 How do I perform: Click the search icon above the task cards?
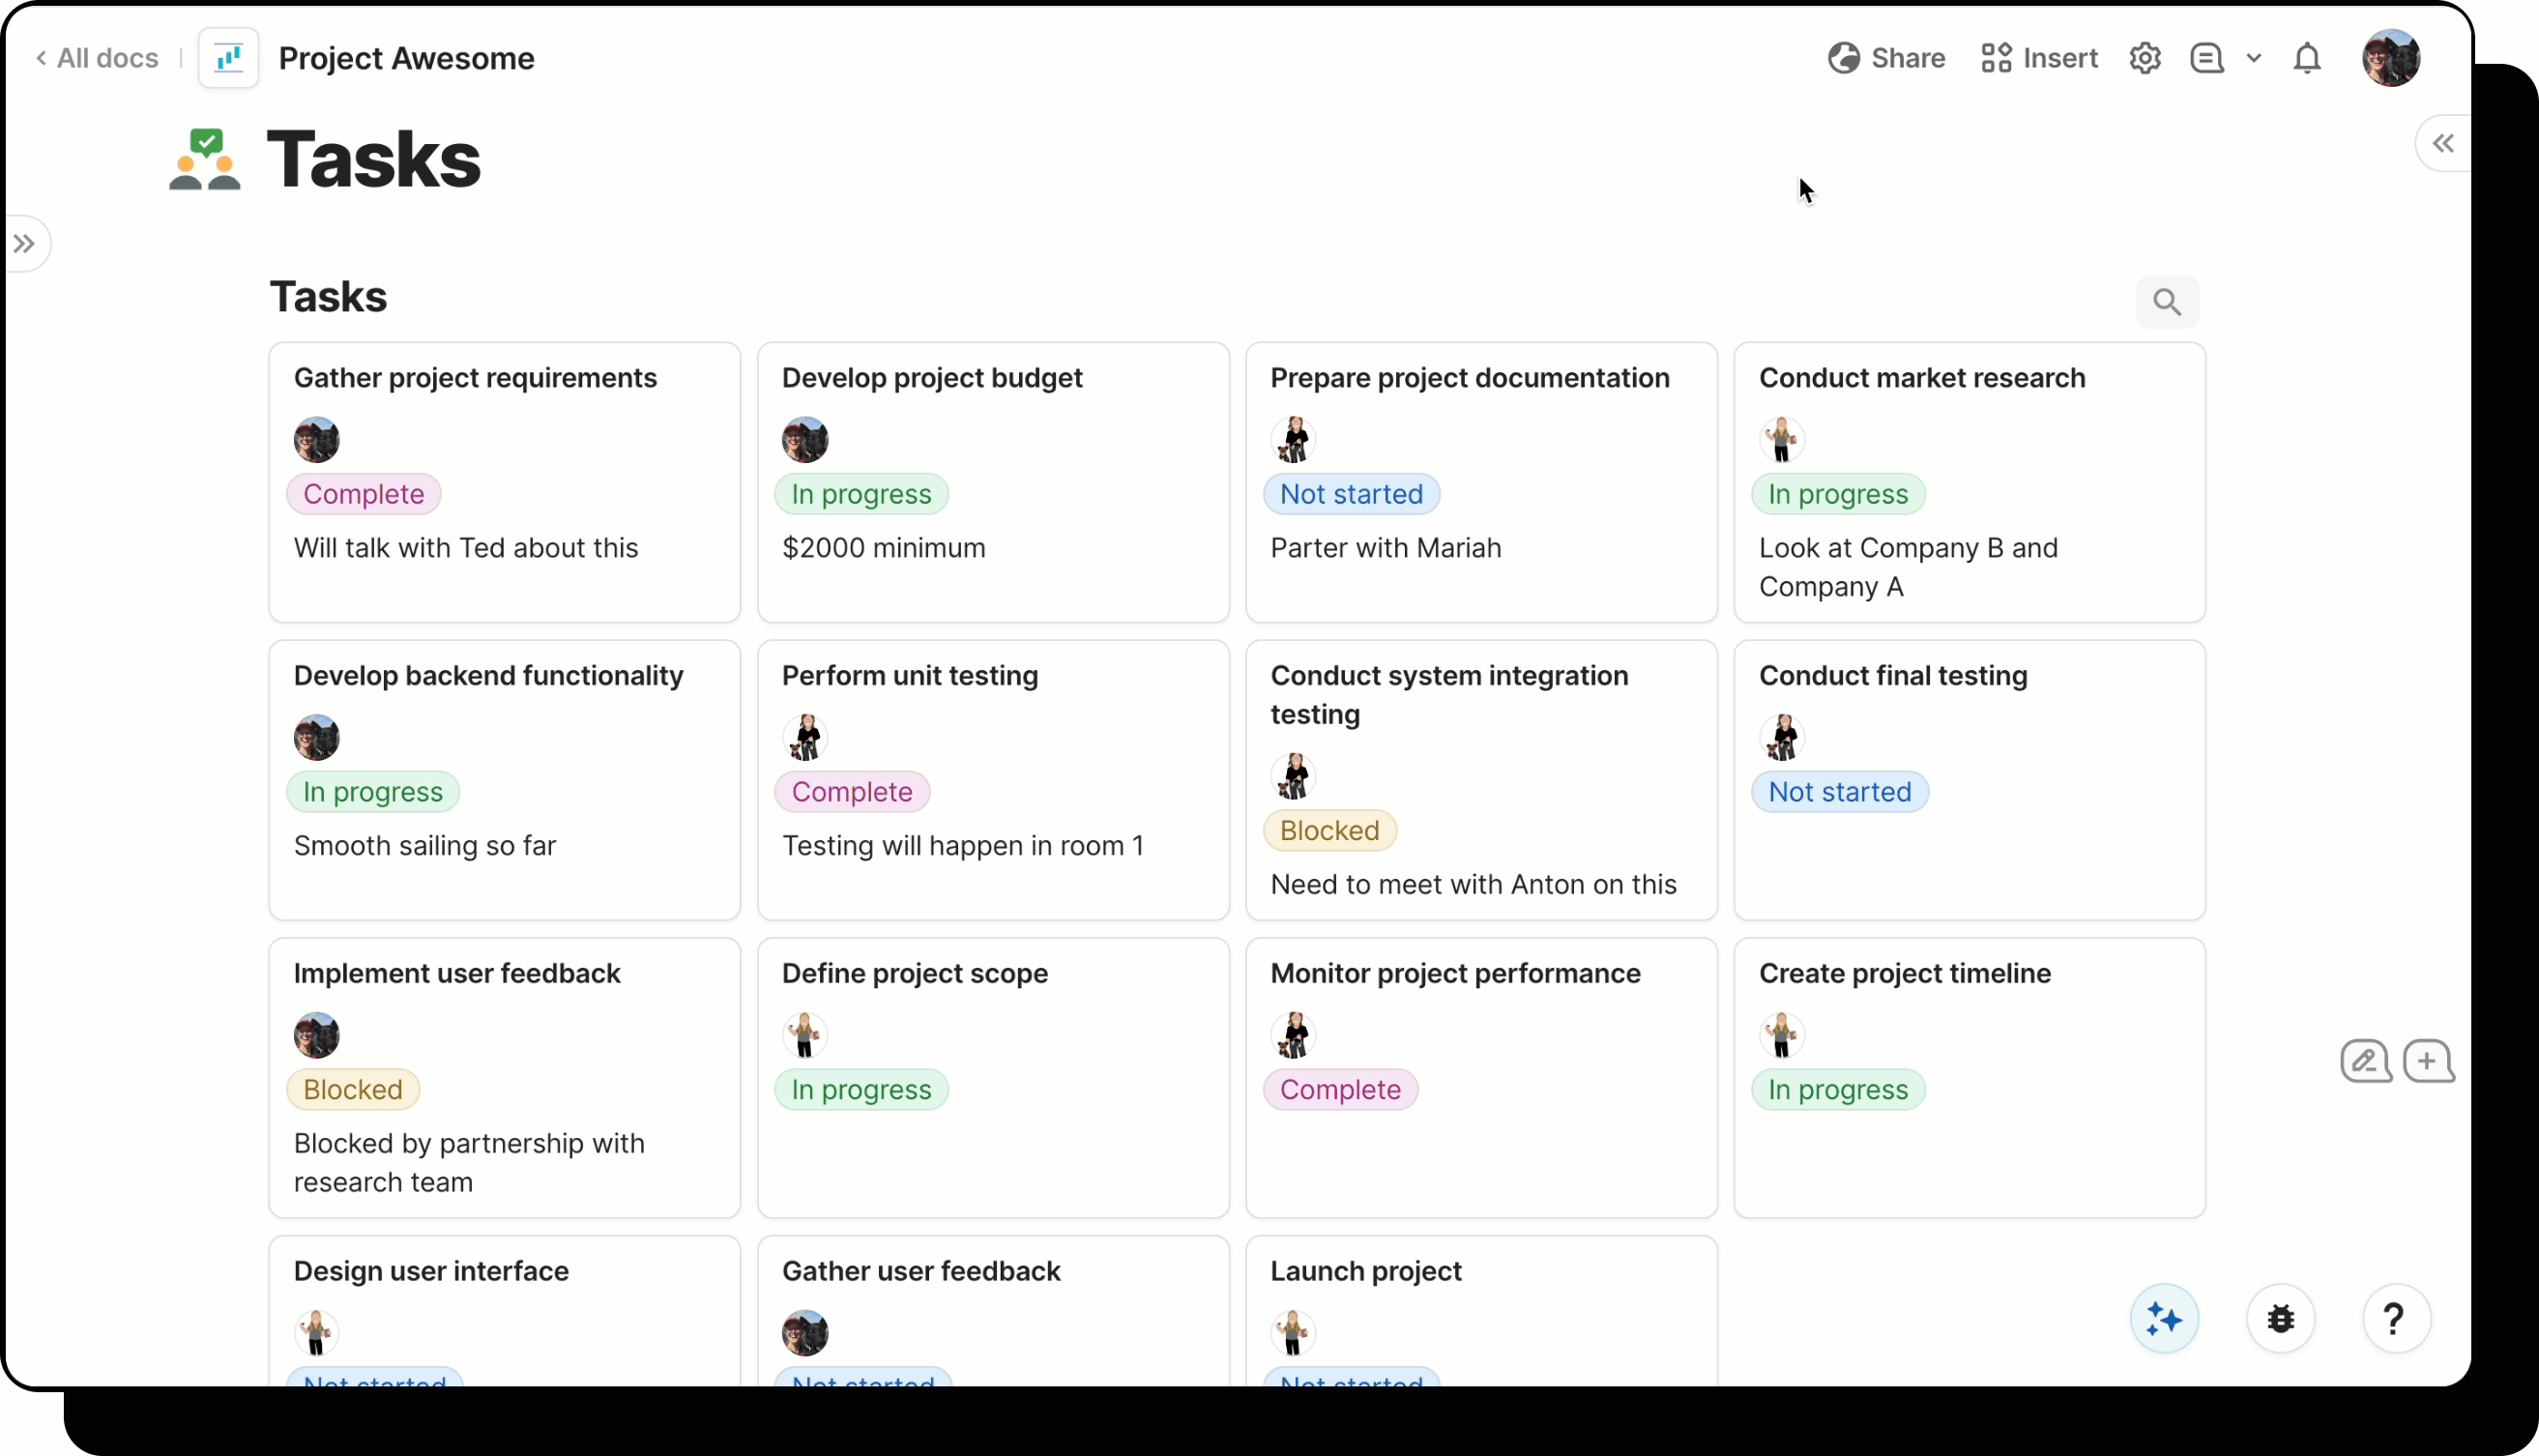2167,301
